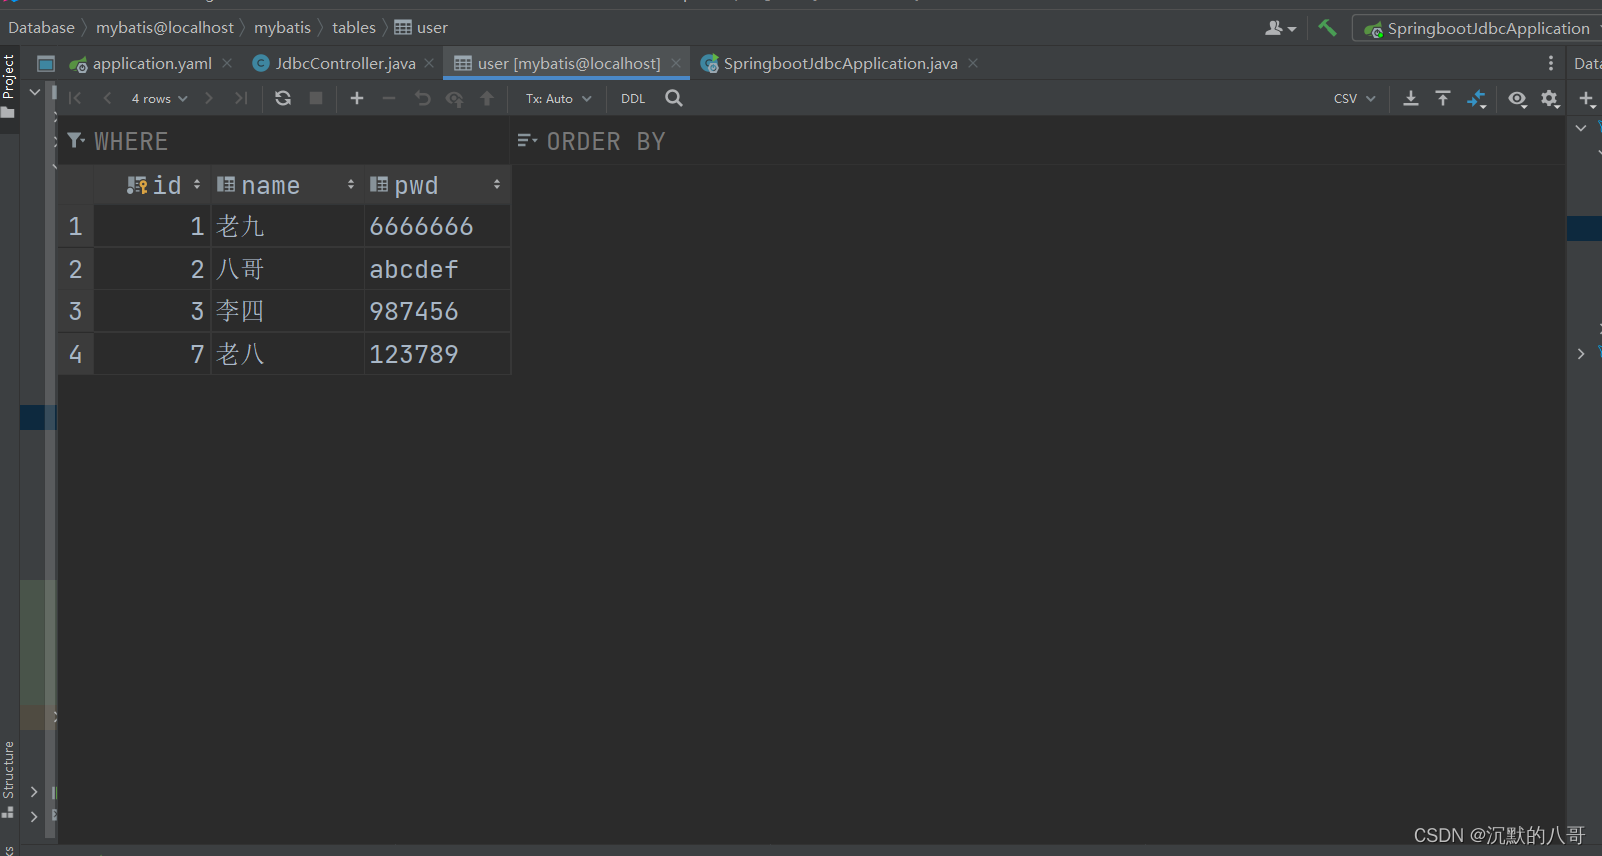
Task: Go to next page of rows
Action: [208, 98]
